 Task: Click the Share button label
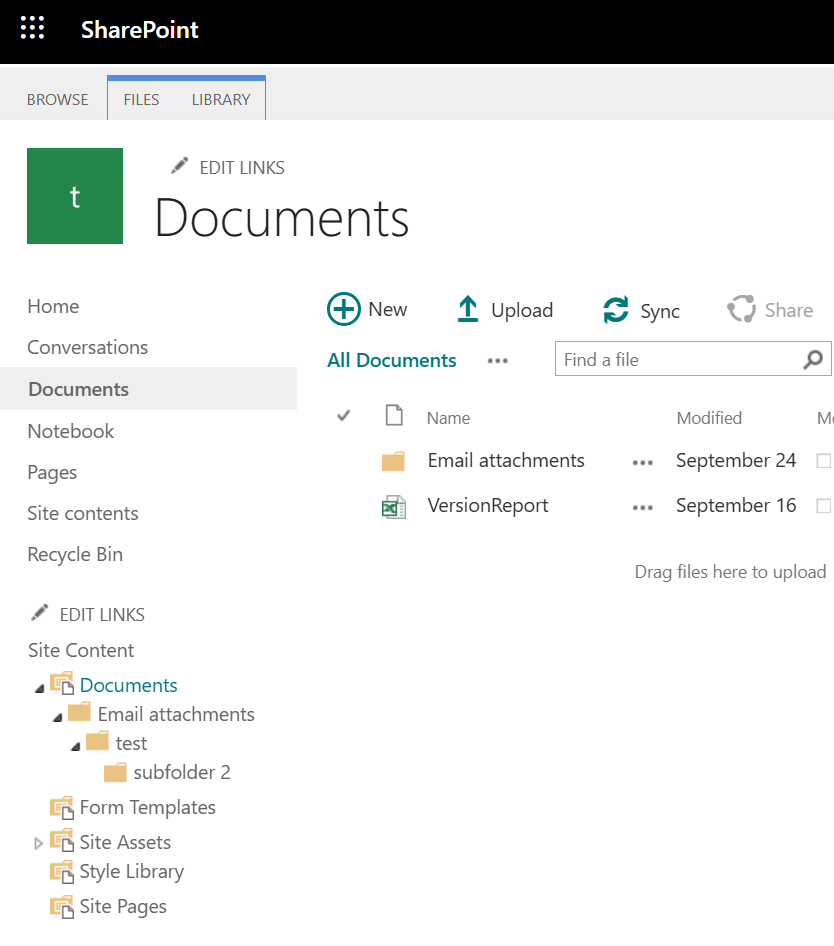point(789,310)
